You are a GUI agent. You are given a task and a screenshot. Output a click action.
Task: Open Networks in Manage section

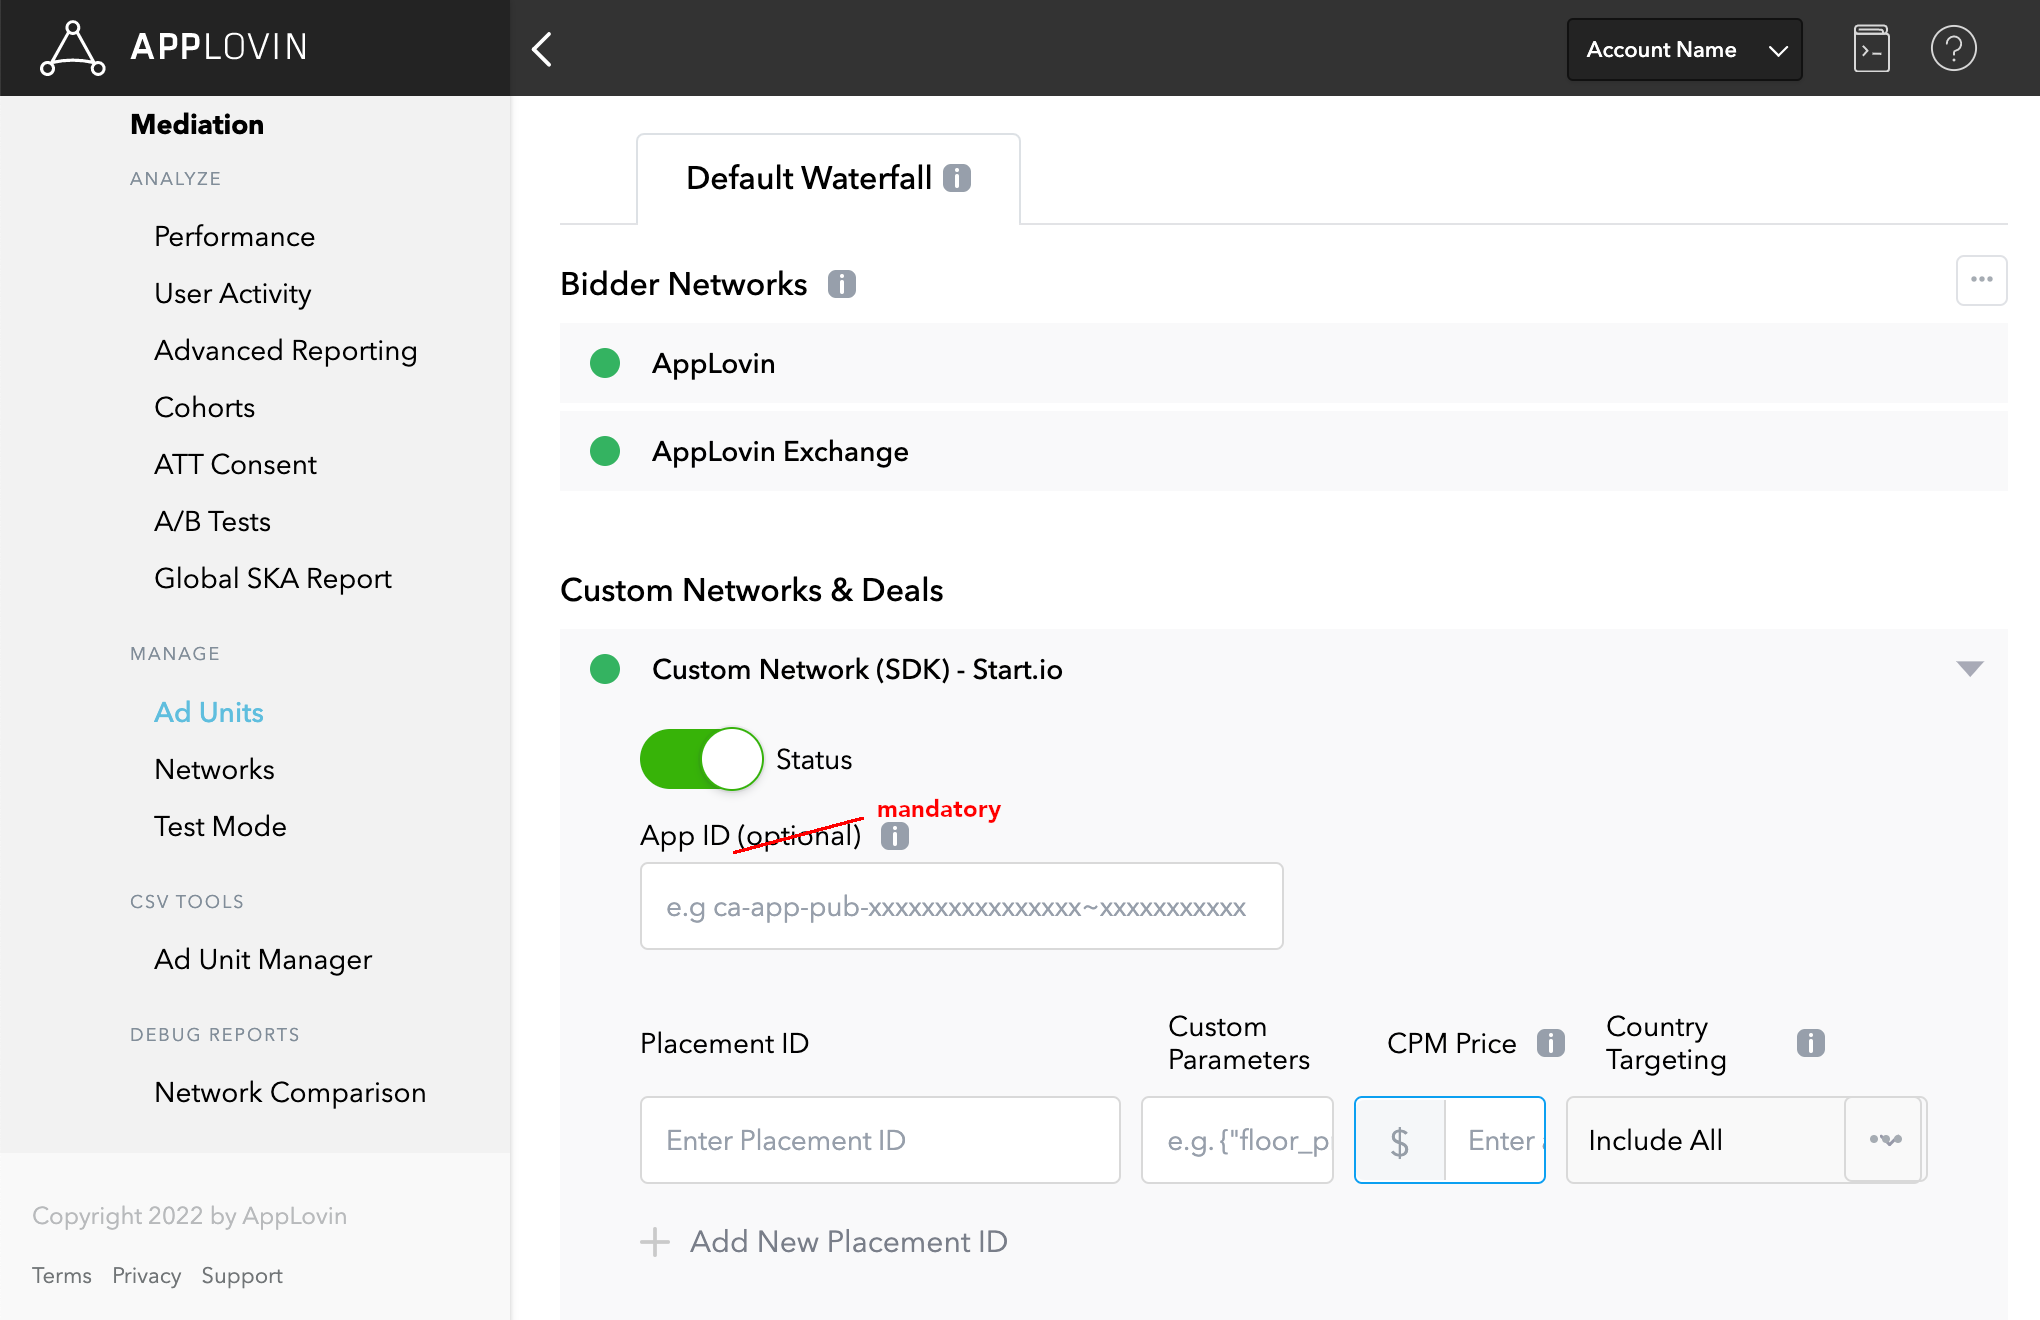click(x=215, y=770)
